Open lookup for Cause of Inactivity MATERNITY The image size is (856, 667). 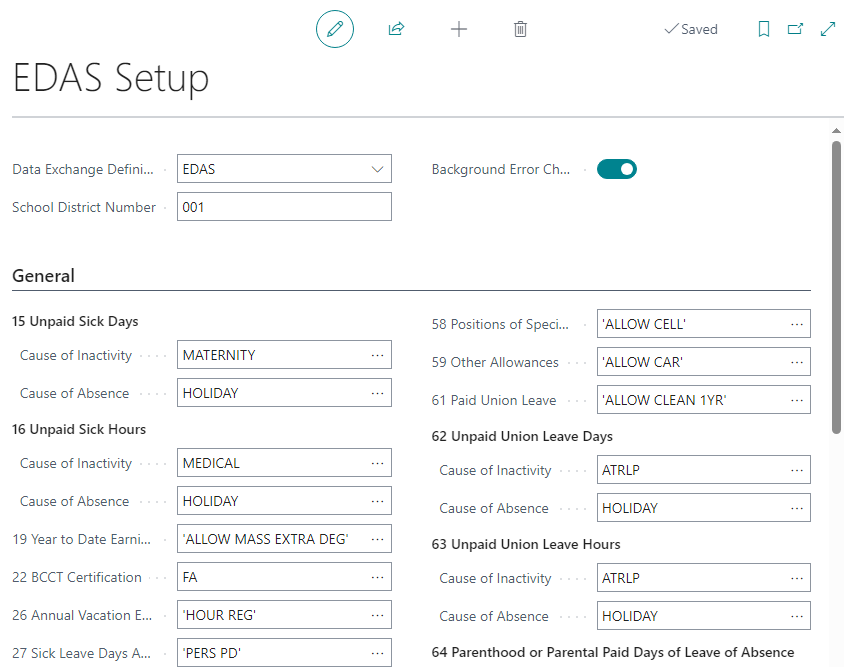[378, 354]
